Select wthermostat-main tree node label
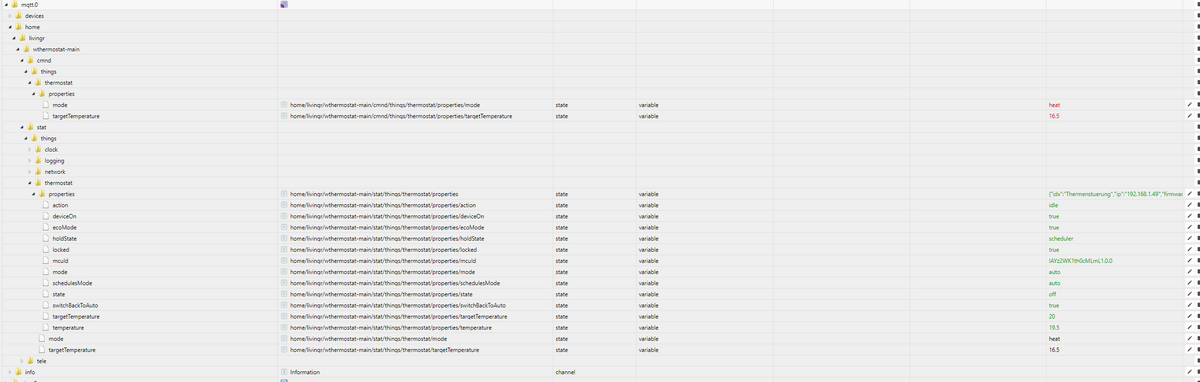1200x382 pixels. pos(56,49)
